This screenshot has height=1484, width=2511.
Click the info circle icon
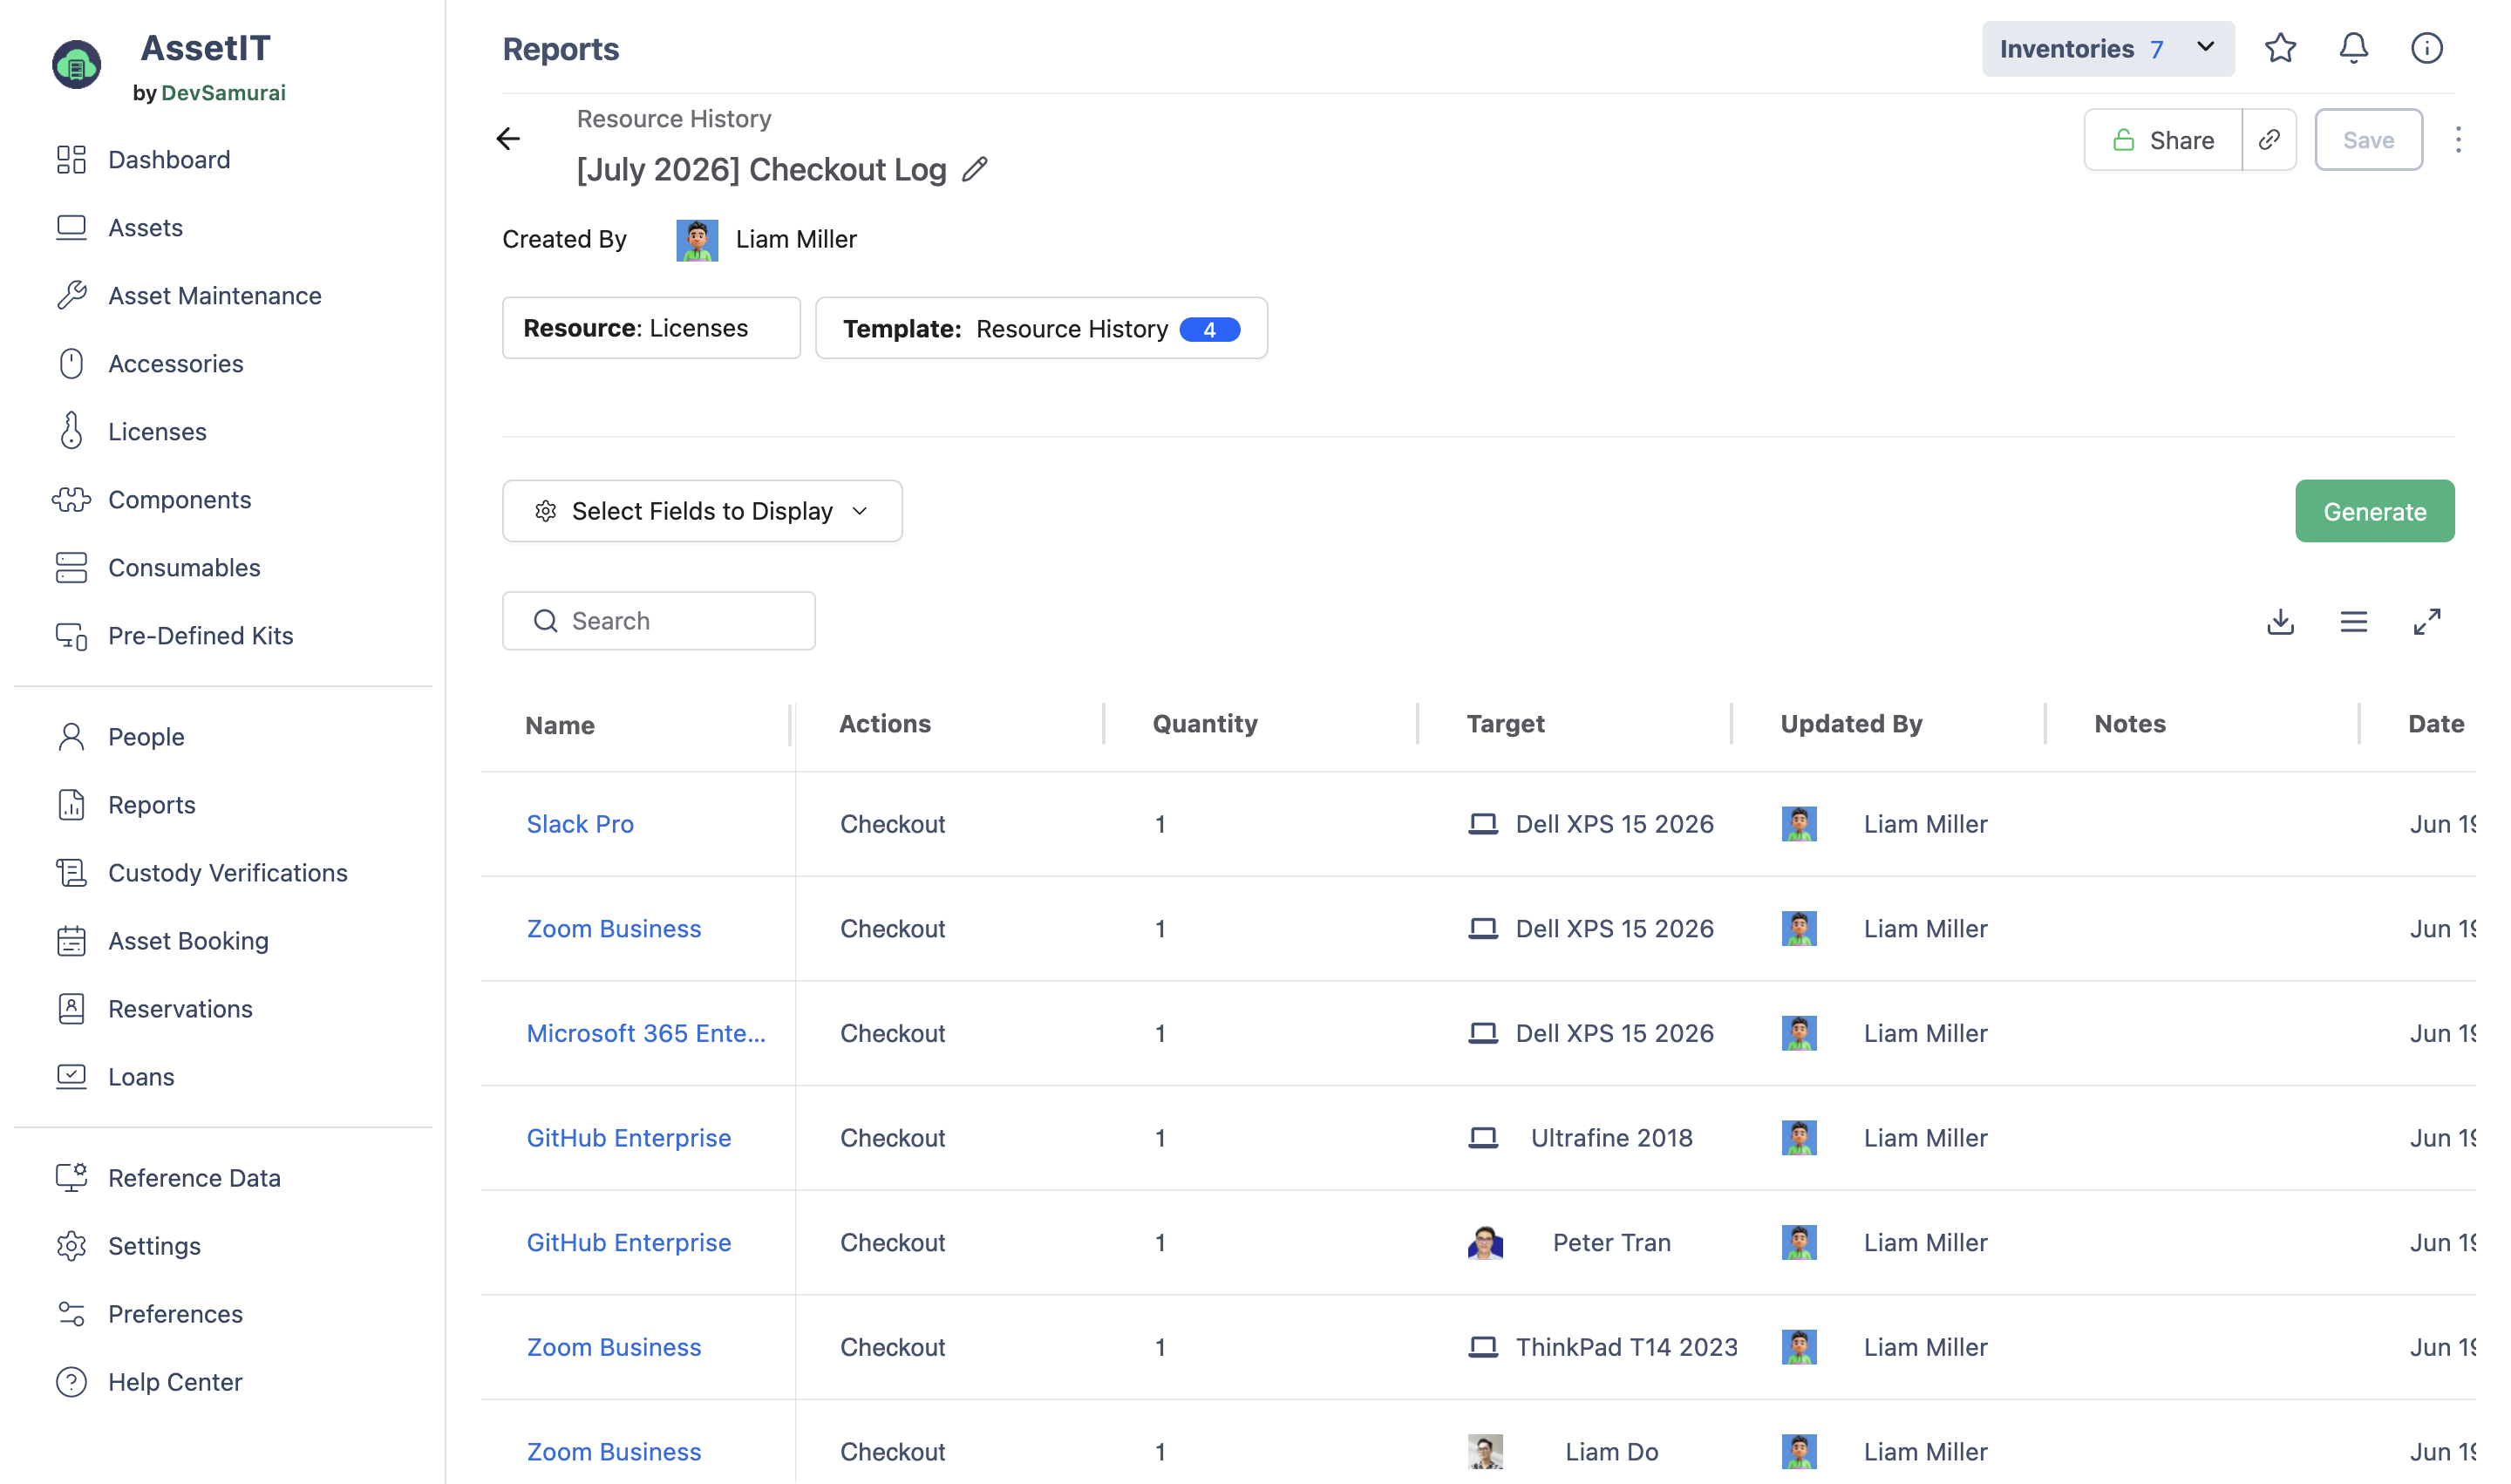point(2426,48)
